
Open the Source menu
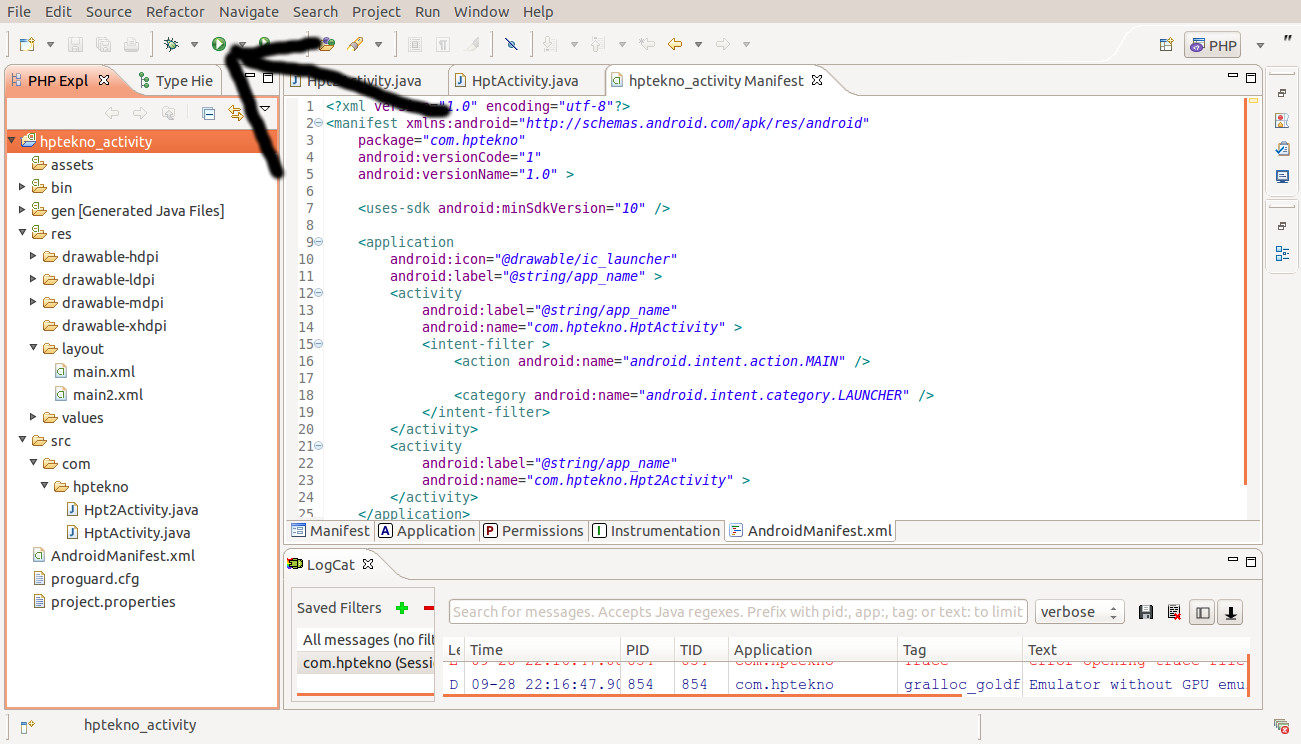pos(109,12)
